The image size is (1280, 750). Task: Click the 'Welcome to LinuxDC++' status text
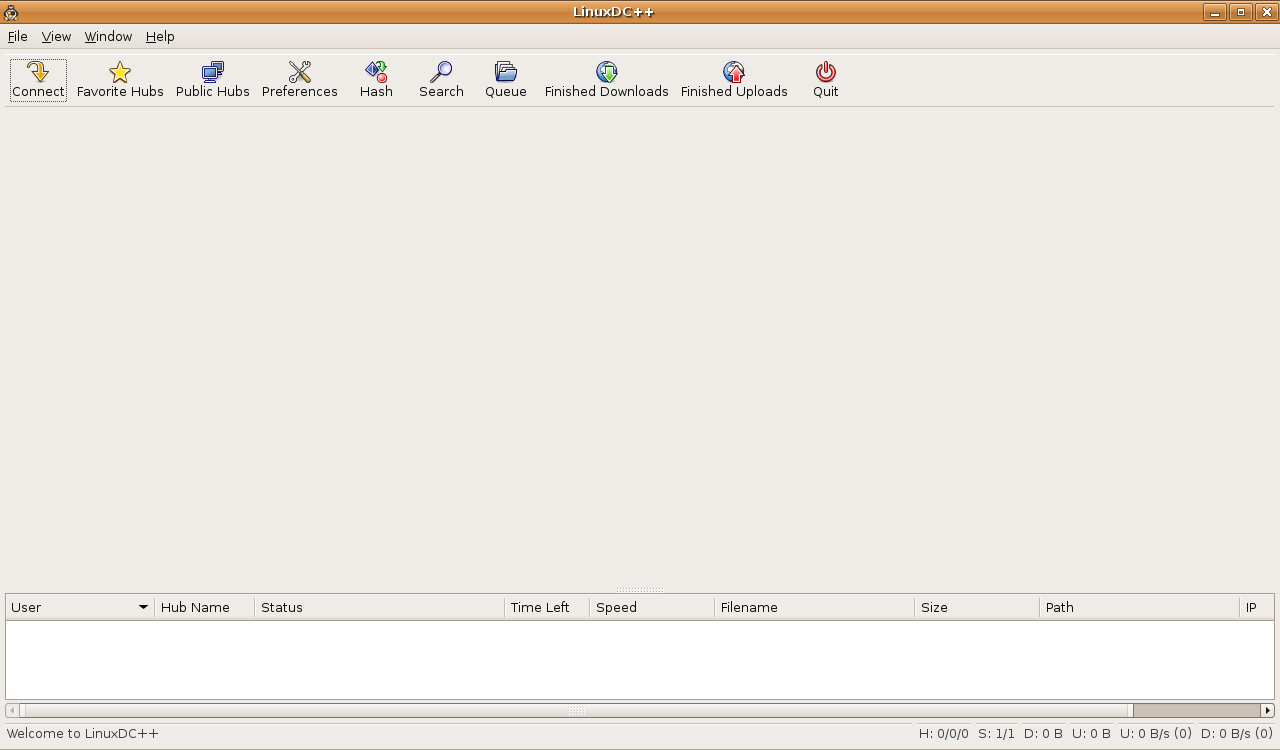[x=83, y=734]
